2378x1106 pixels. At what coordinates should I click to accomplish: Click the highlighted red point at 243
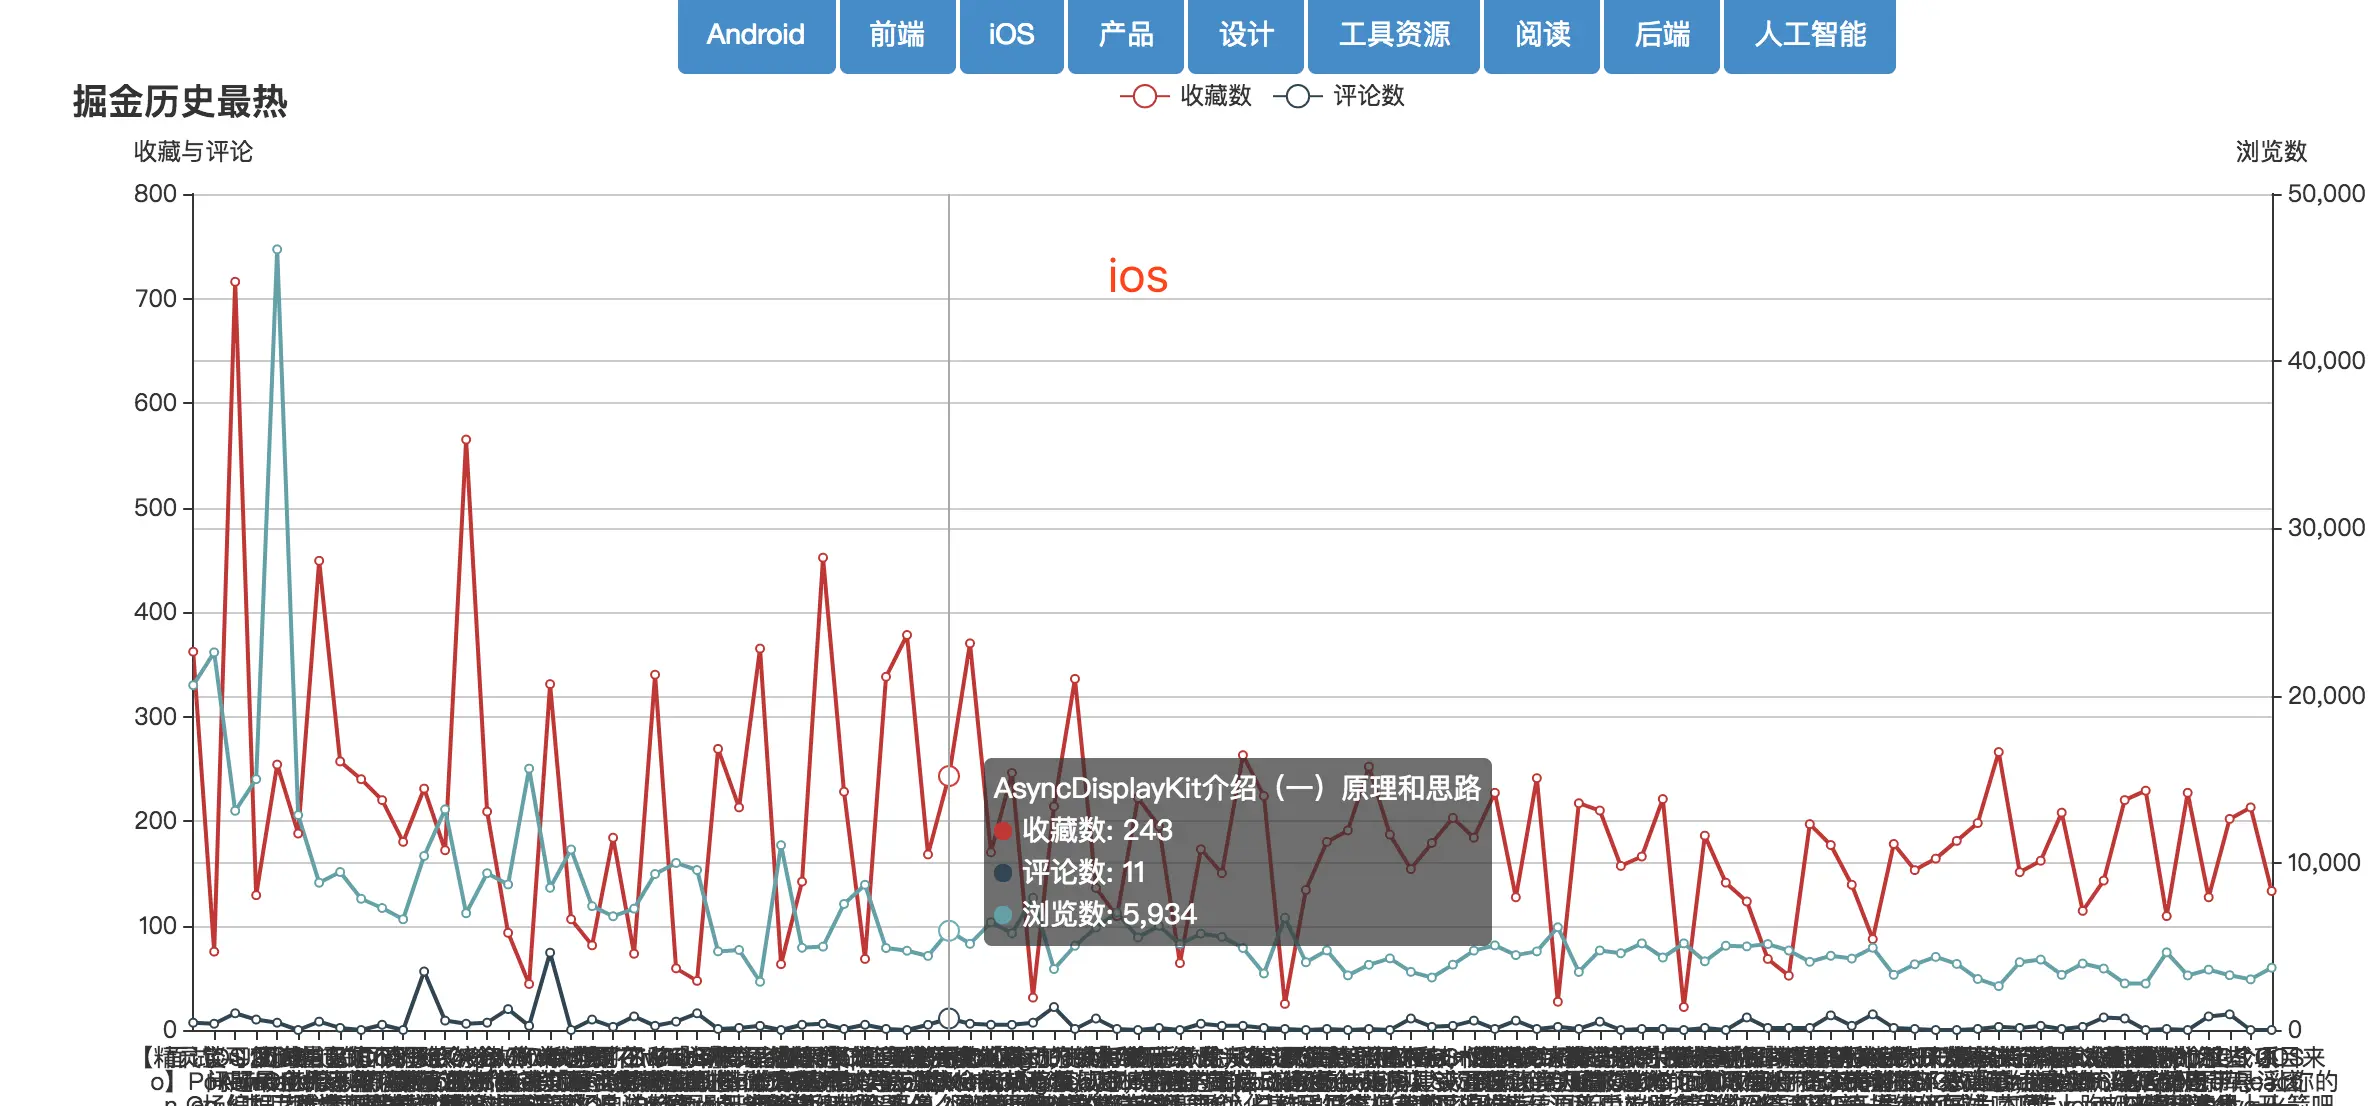pyautogui.click(x=949, y=776)
